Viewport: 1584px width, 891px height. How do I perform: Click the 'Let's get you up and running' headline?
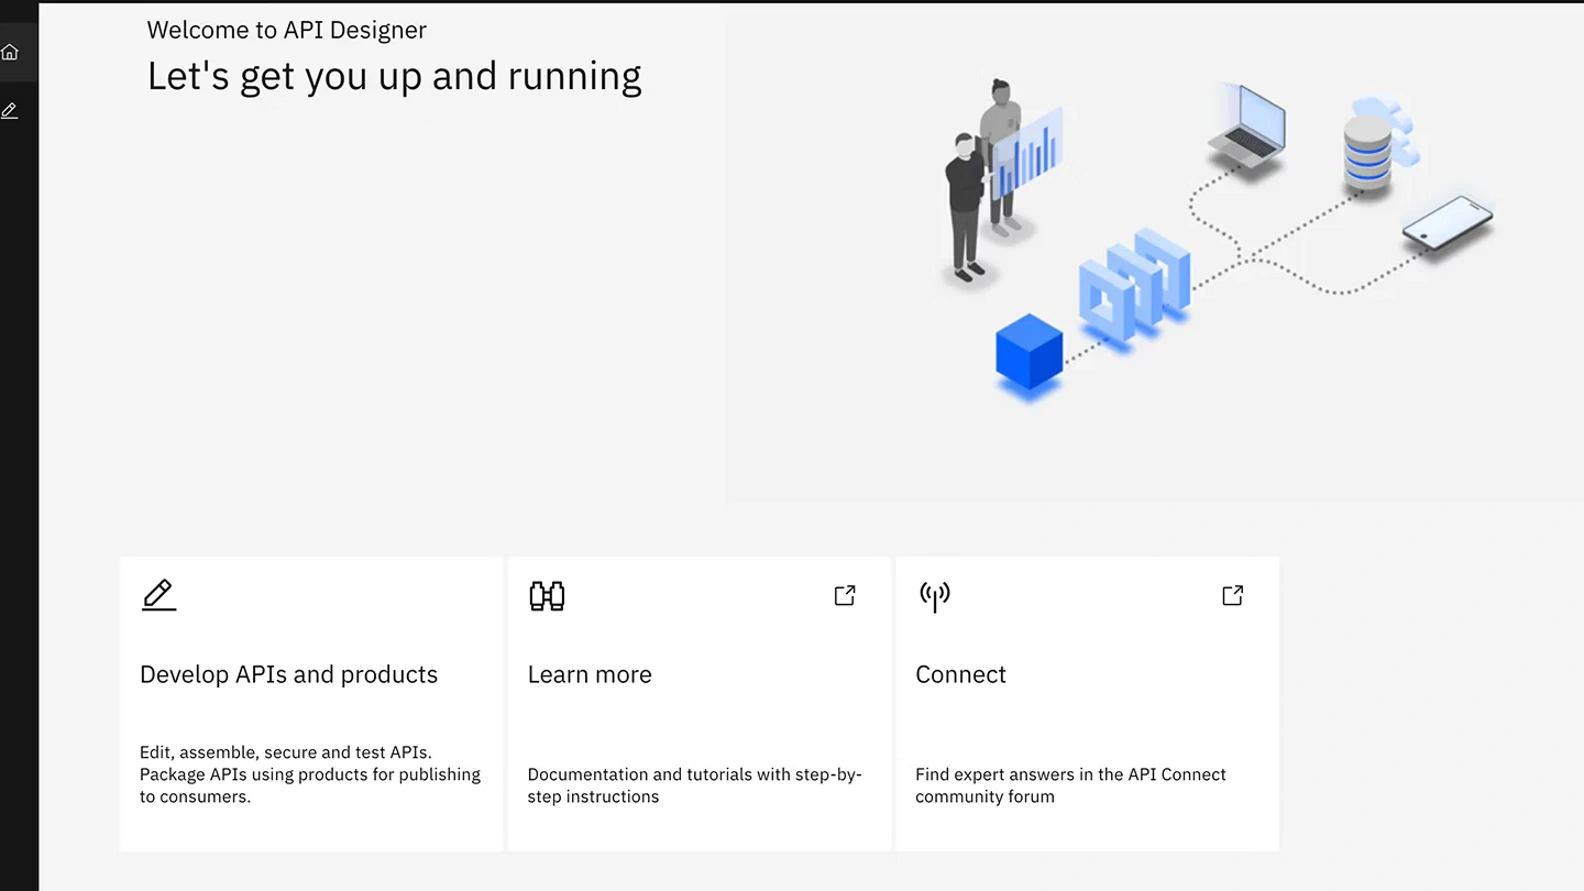point(394,77)
